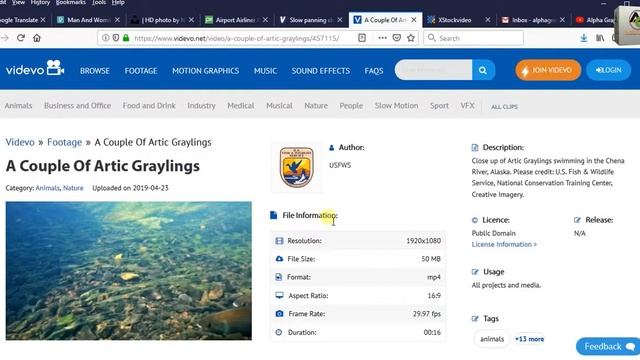Open ALL CLIPS link
This screenshot has height=360, width=640.
[504, 107]
